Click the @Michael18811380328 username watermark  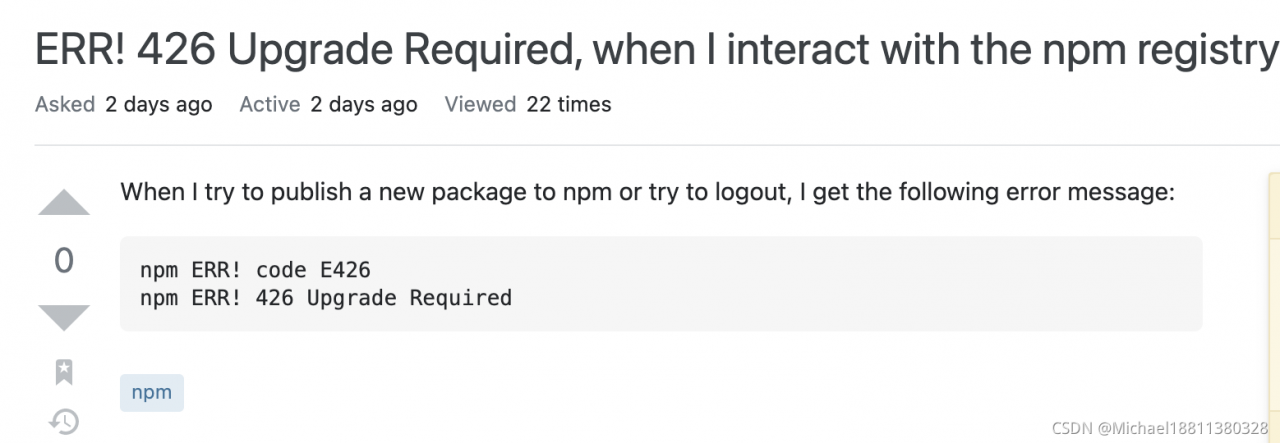(1186, 427)
